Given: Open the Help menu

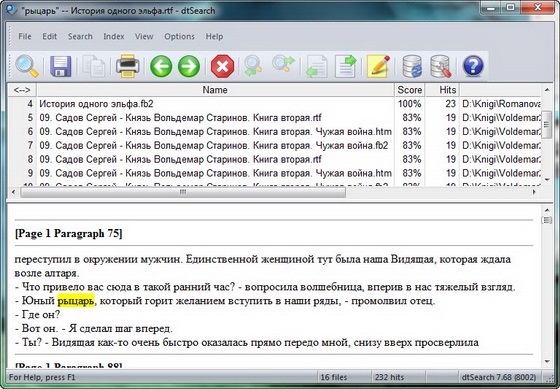Looking at the screenshot, I should pyautogui.click(x=214, y=36).
